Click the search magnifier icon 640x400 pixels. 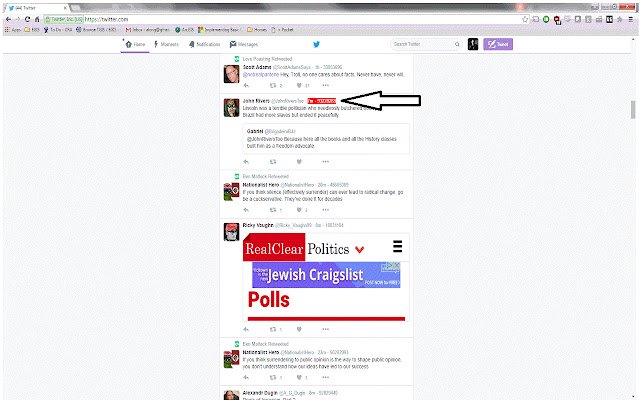point(457,44)
